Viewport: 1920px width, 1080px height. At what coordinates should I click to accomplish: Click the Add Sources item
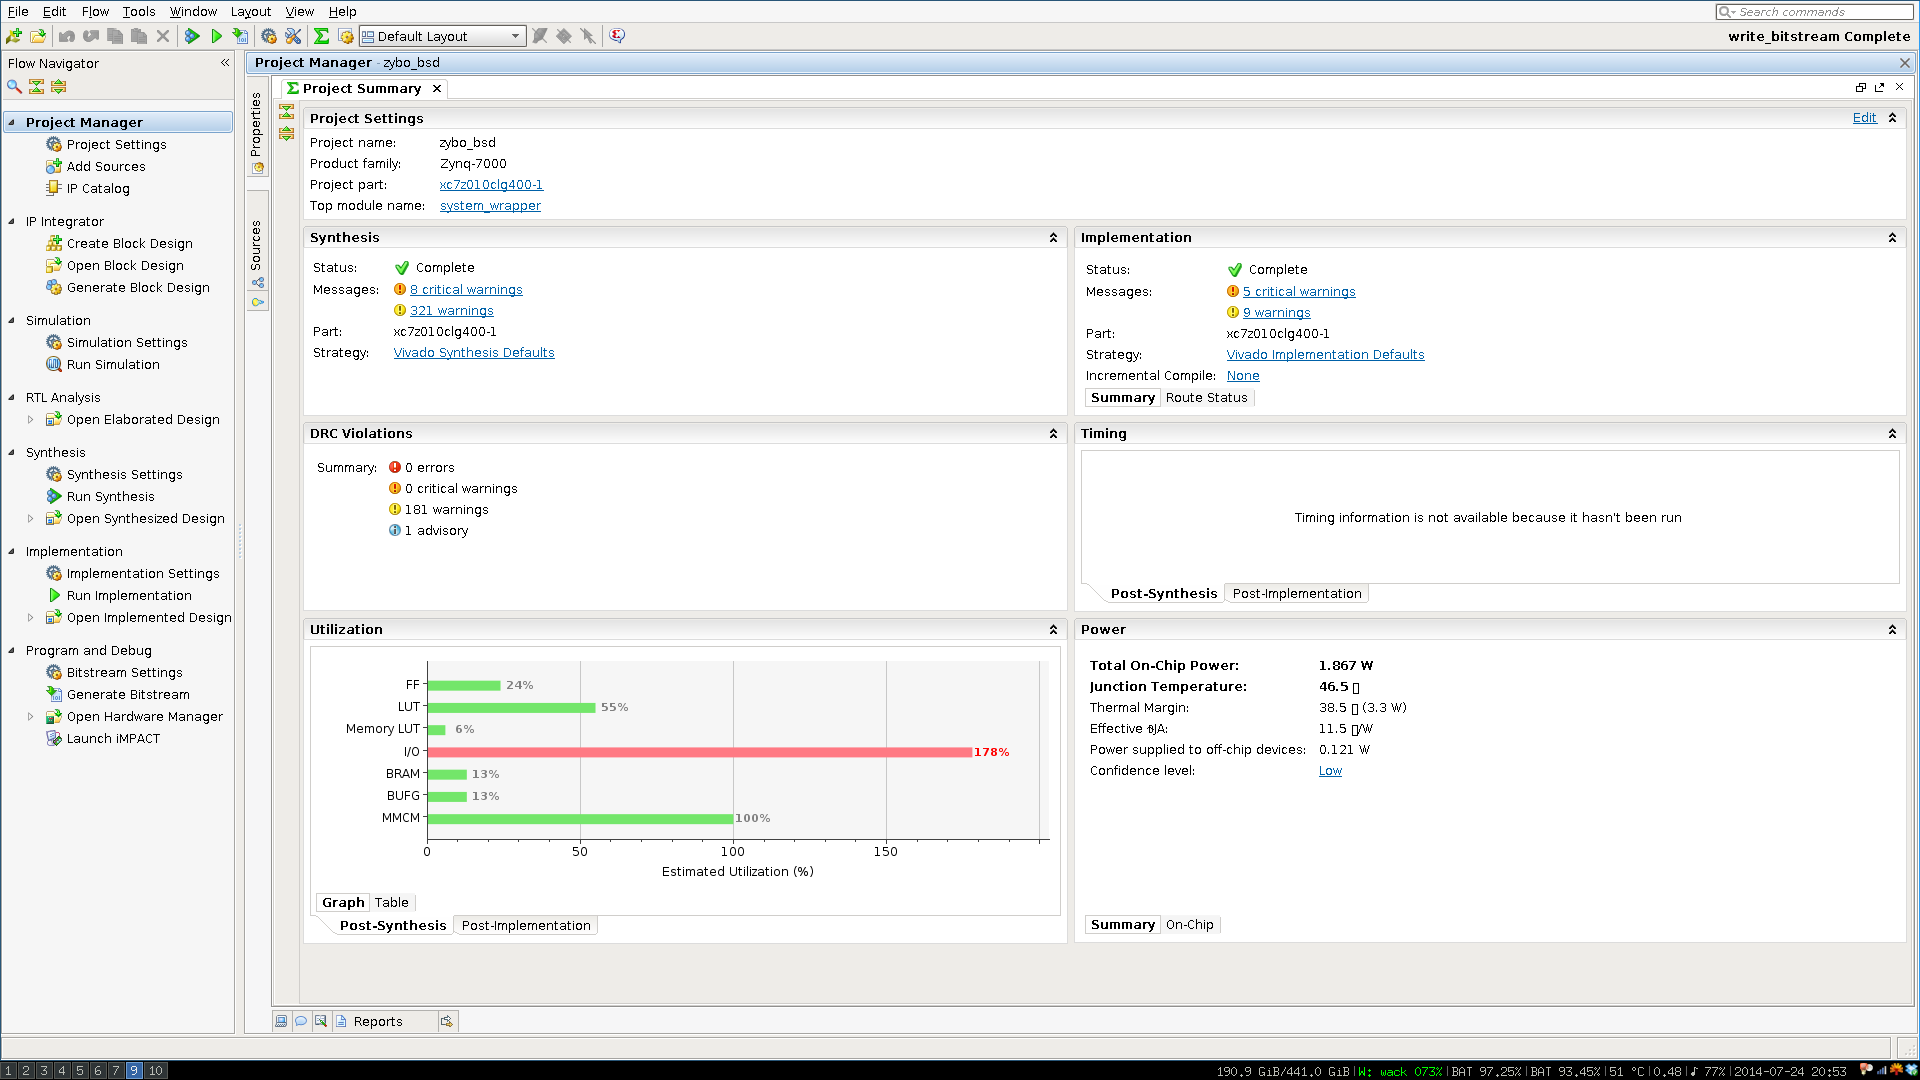[x=106, y=167]
